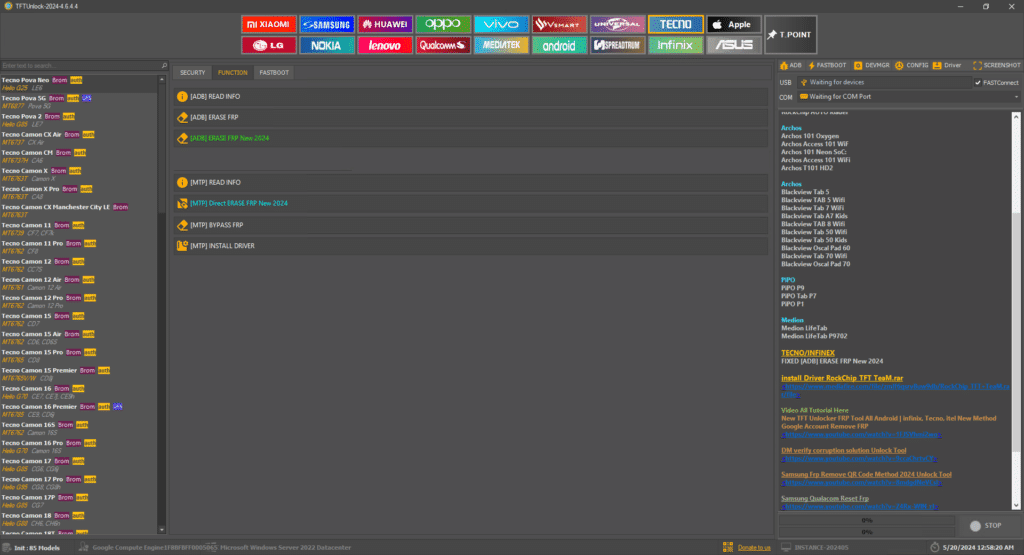Select Tecno Pova 2 model

click(78, 120)
